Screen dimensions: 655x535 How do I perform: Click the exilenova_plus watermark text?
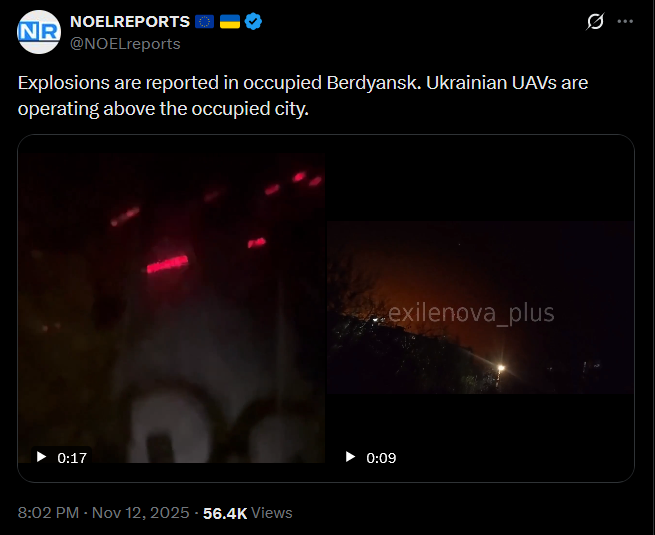coord(471,313)
